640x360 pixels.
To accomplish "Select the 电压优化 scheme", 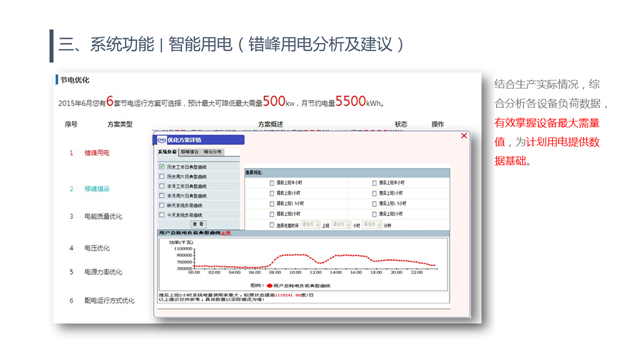I will (97, 248).
